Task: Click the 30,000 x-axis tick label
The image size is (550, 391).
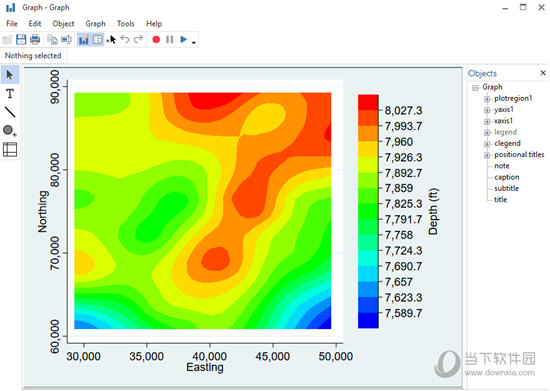Action: pos(83,356)
